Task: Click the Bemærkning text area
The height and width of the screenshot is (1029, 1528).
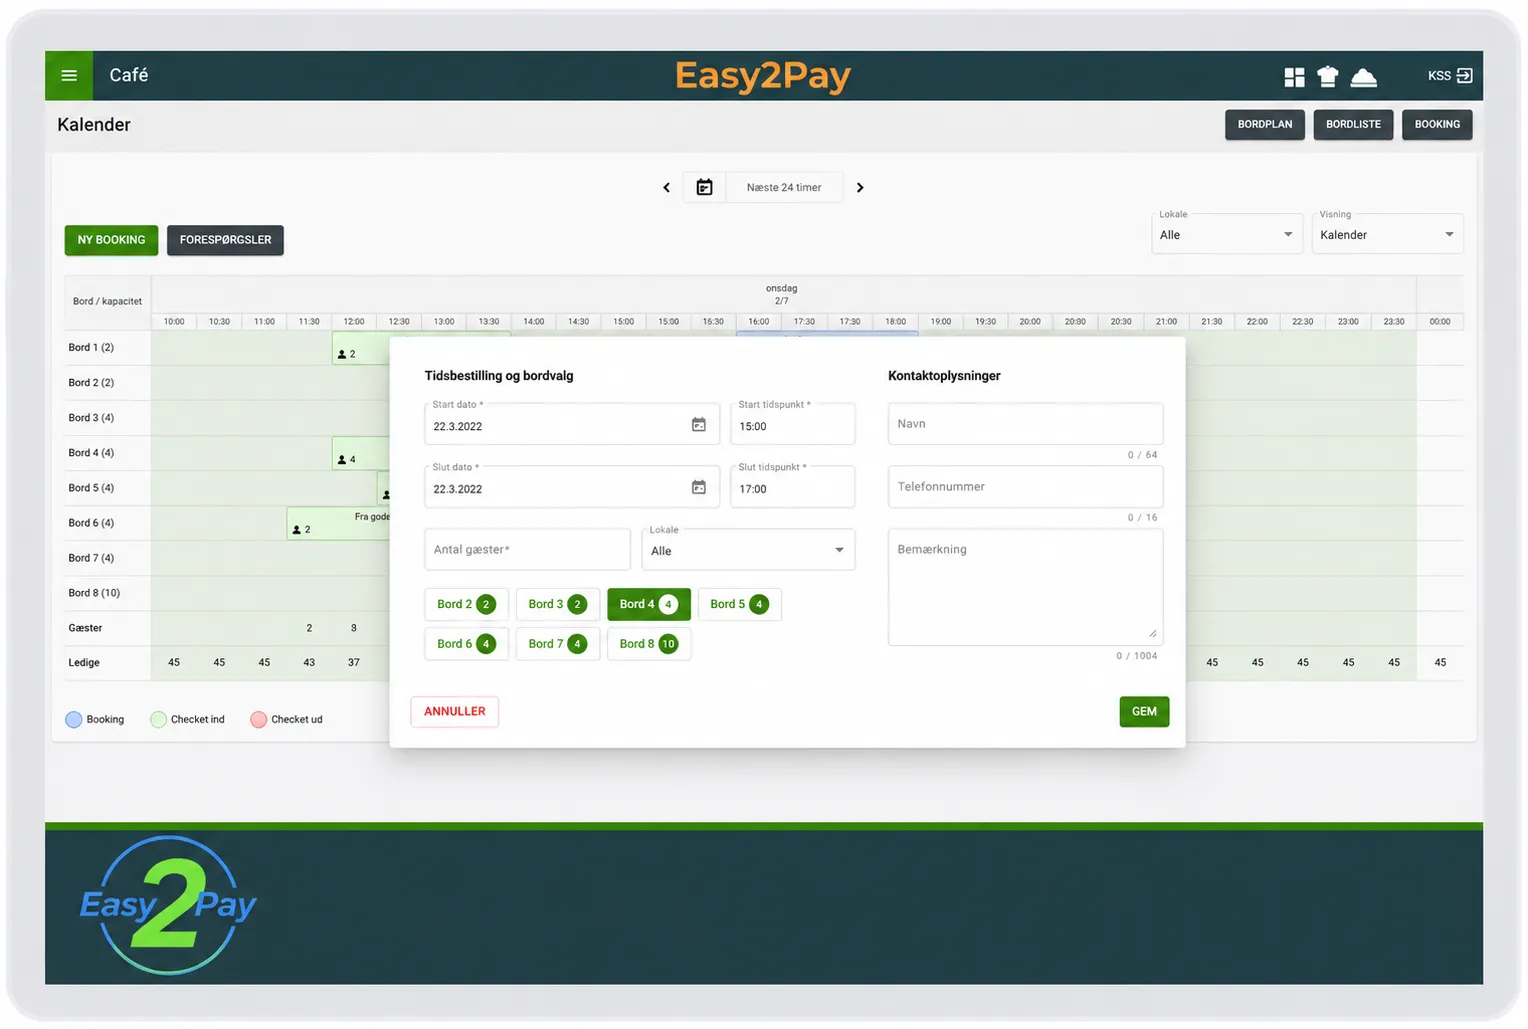Action: point(1025,587)
